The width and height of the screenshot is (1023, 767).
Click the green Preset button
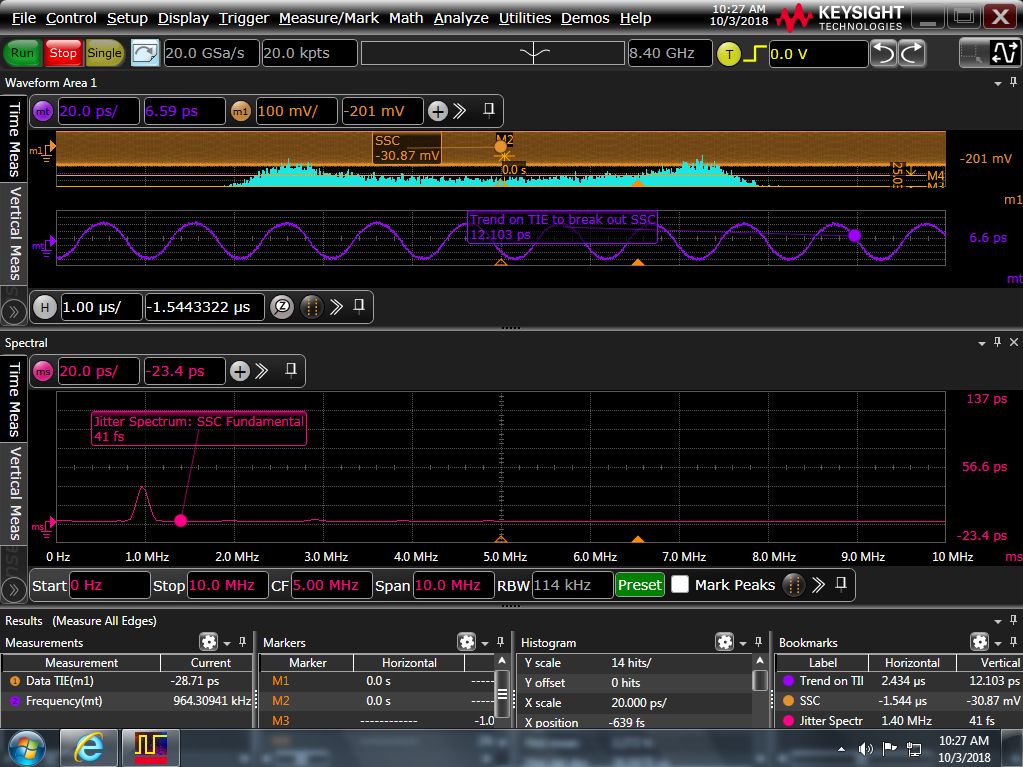pyautogui.click(x=640, y=585)
